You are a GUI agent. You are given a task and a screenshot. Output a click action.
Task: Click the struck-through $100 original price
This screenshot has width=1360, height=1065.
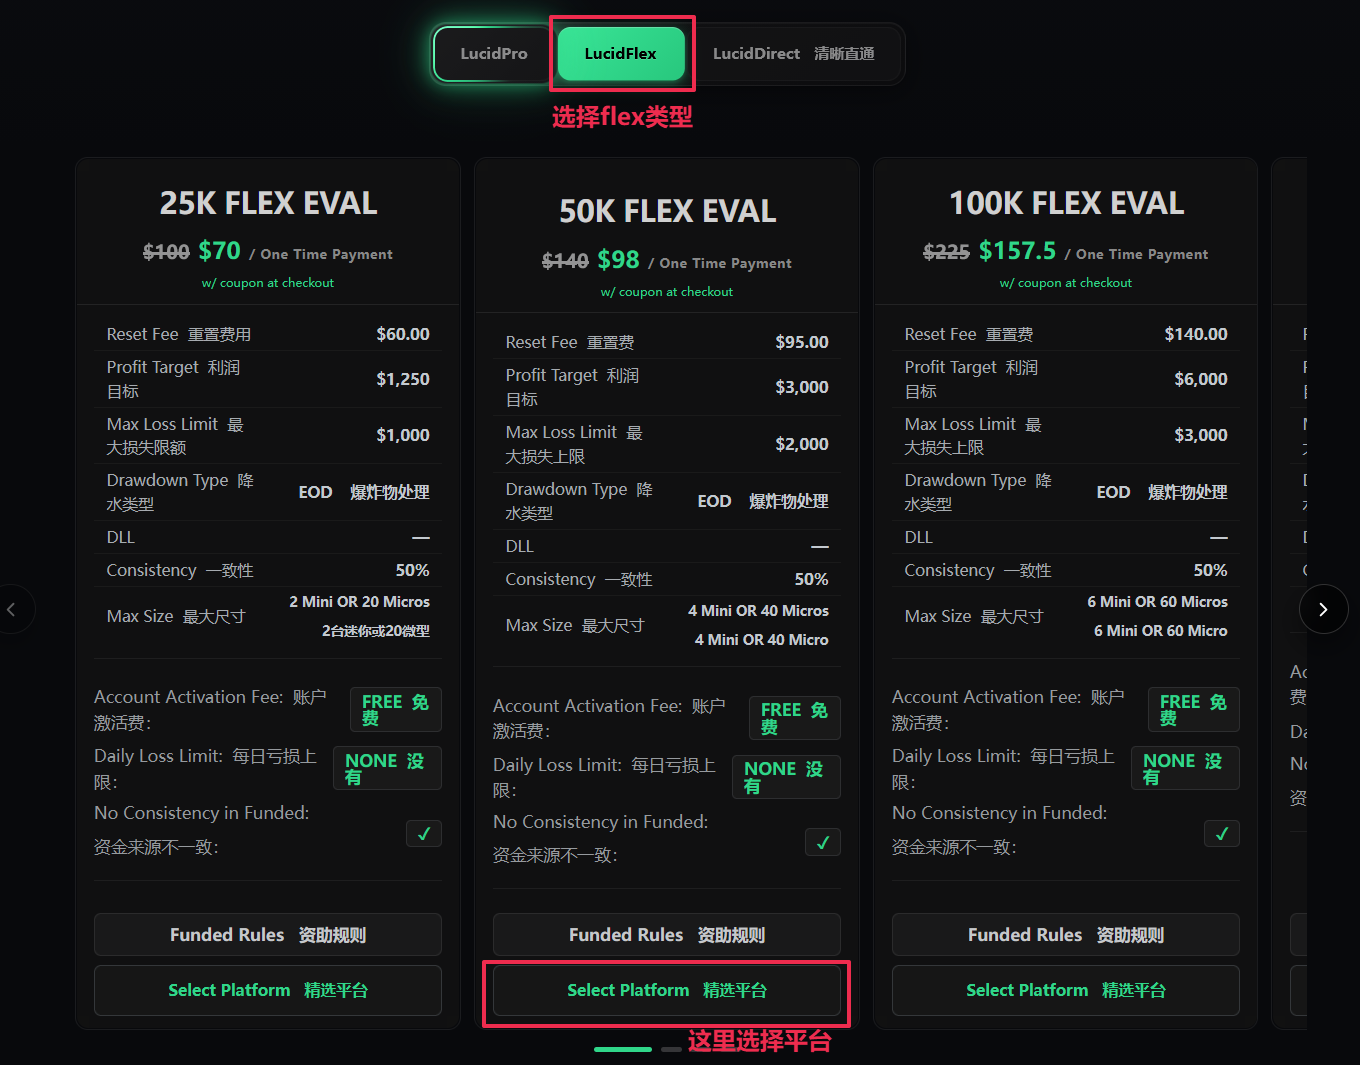[x=166, y=252]
